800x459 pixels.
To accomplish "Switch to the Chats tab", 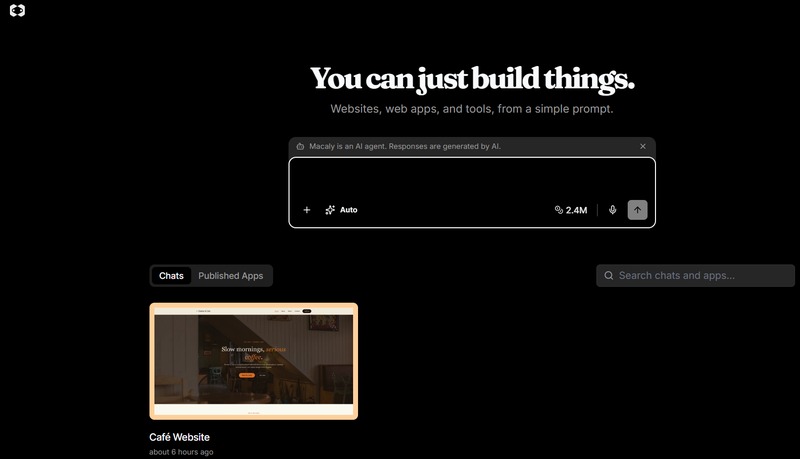I will pos(171,276).
